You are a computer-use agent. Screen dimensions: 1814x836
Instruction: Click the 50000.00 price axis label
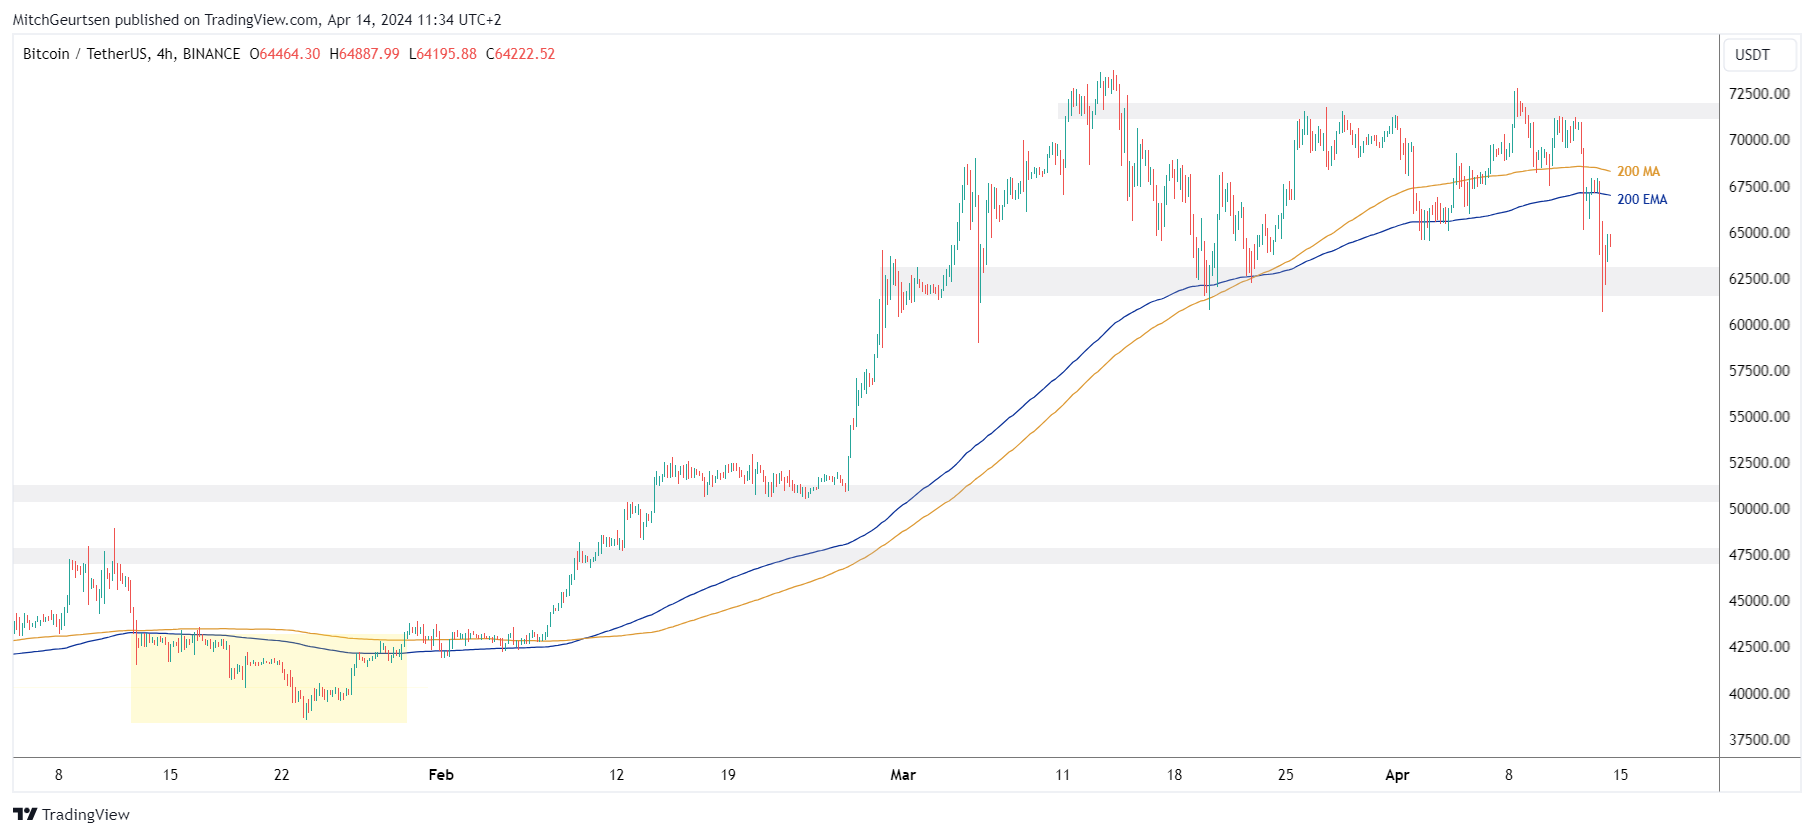coord(1759,509)
